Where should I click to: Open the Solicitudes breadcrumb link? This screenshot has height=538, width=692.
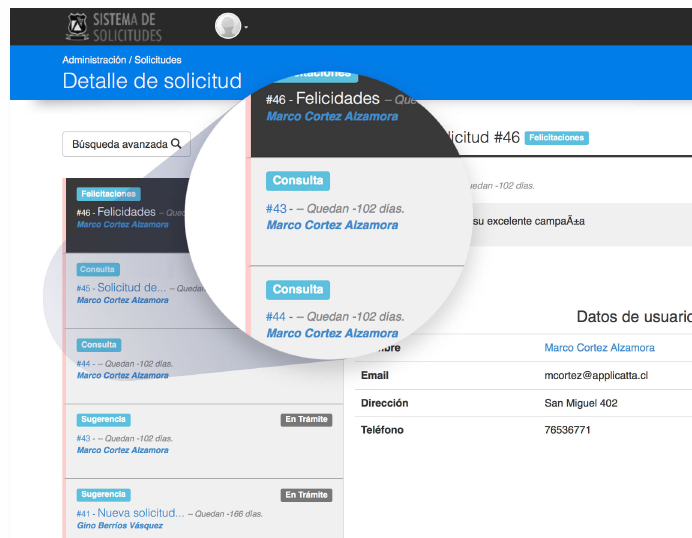click(158, 60)
